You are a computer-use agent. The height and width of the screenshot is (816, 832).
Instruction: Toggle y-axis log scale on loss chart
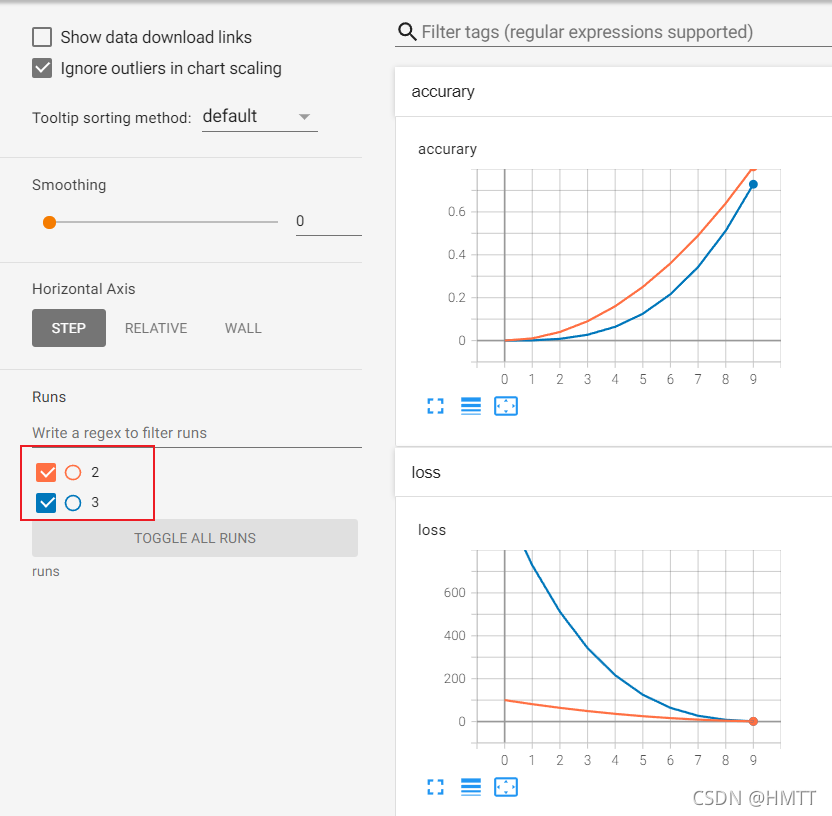tap(471, 787)
